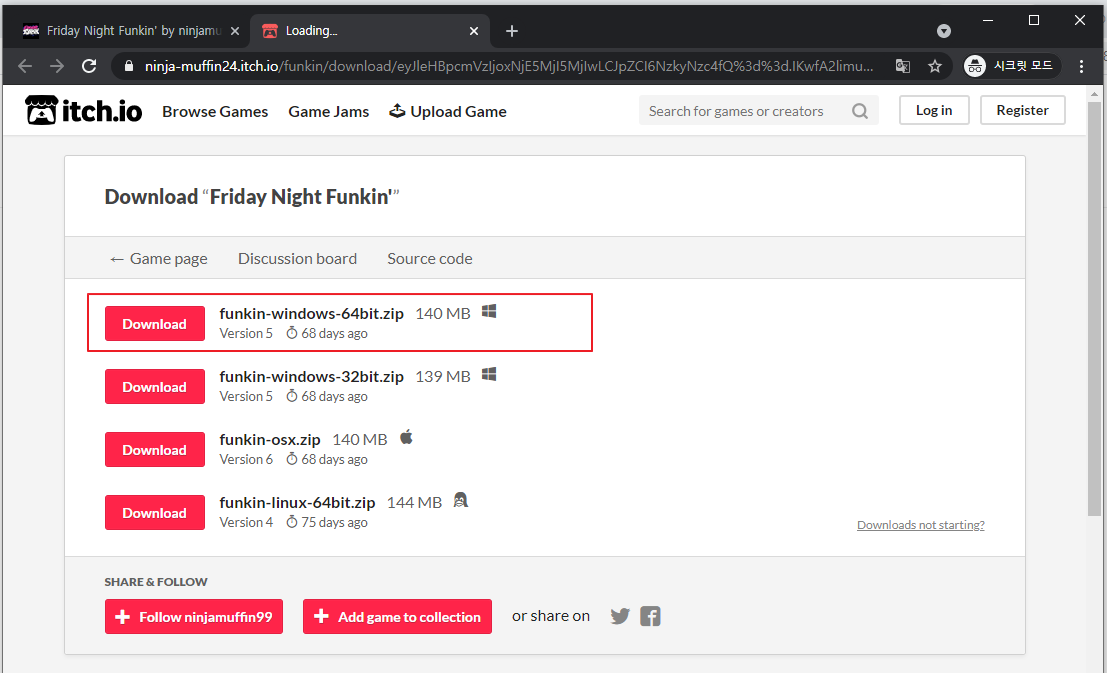Open Chrome three-dot menu
The width and height of the screenshot is (1107, 673).
pyautogui.click(x=1082, y=66)
